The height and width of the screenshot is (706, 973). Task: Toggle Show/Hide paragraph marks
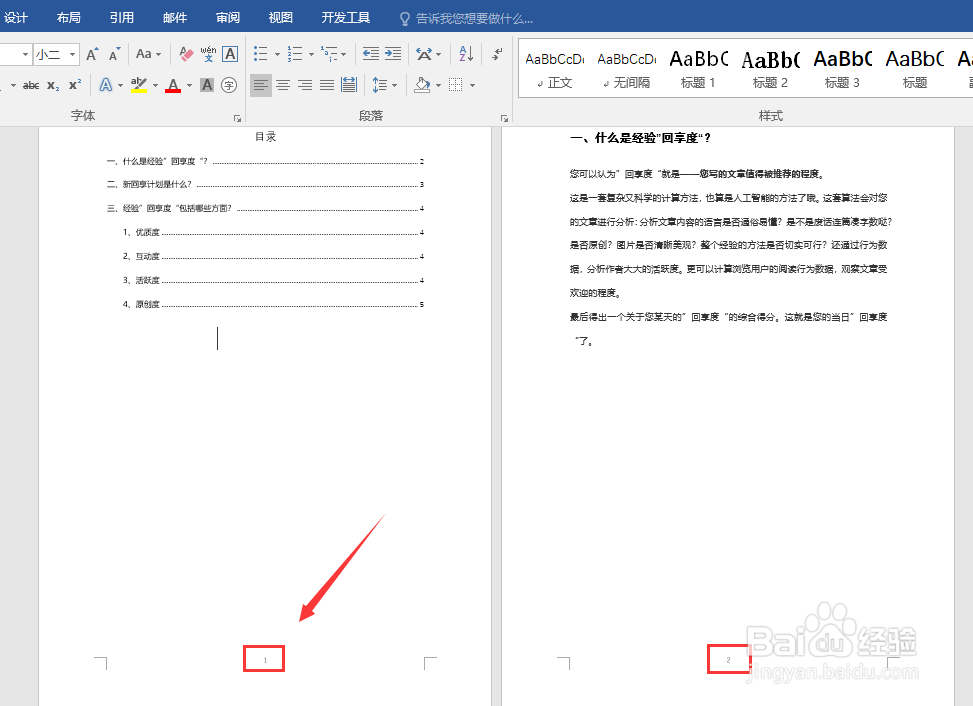(497, 55)
